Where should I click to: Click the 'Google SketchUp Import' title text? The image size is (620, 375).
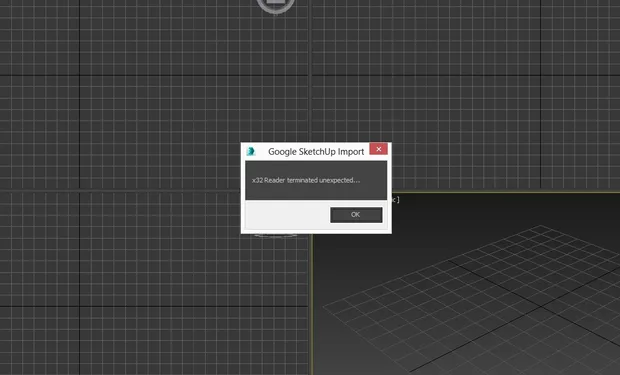coord(316,152)
